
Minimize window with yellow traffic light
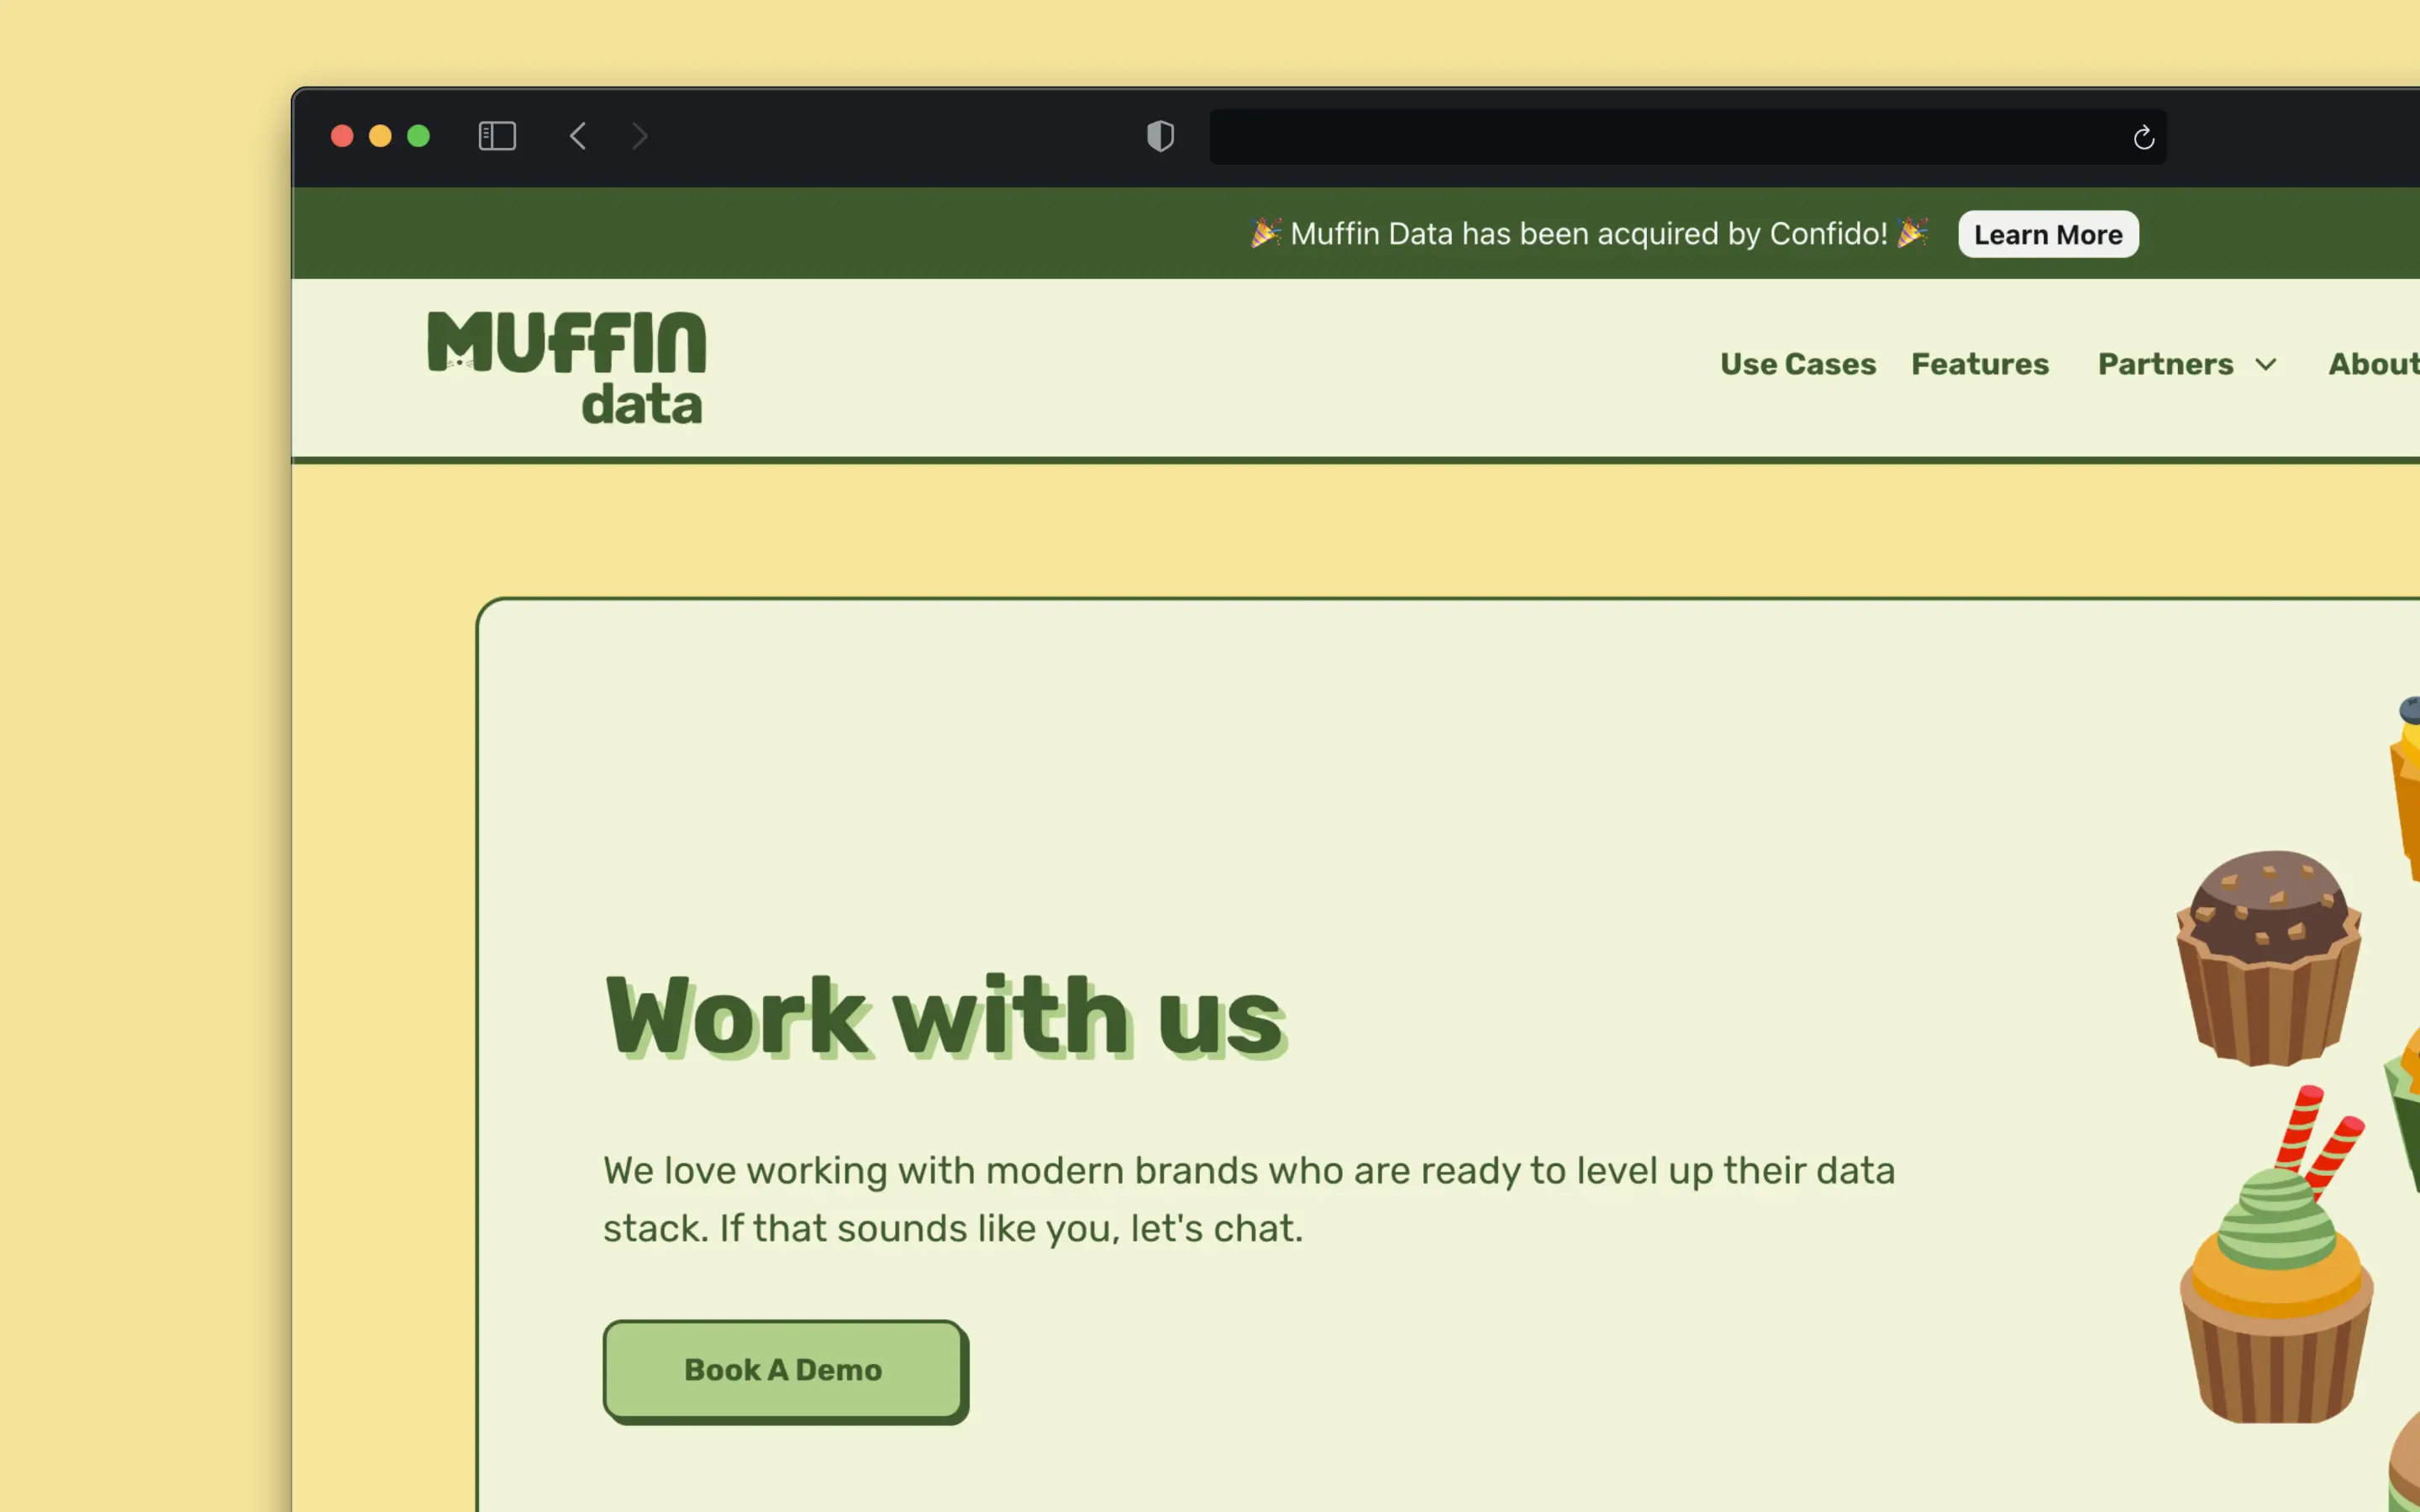380,136
